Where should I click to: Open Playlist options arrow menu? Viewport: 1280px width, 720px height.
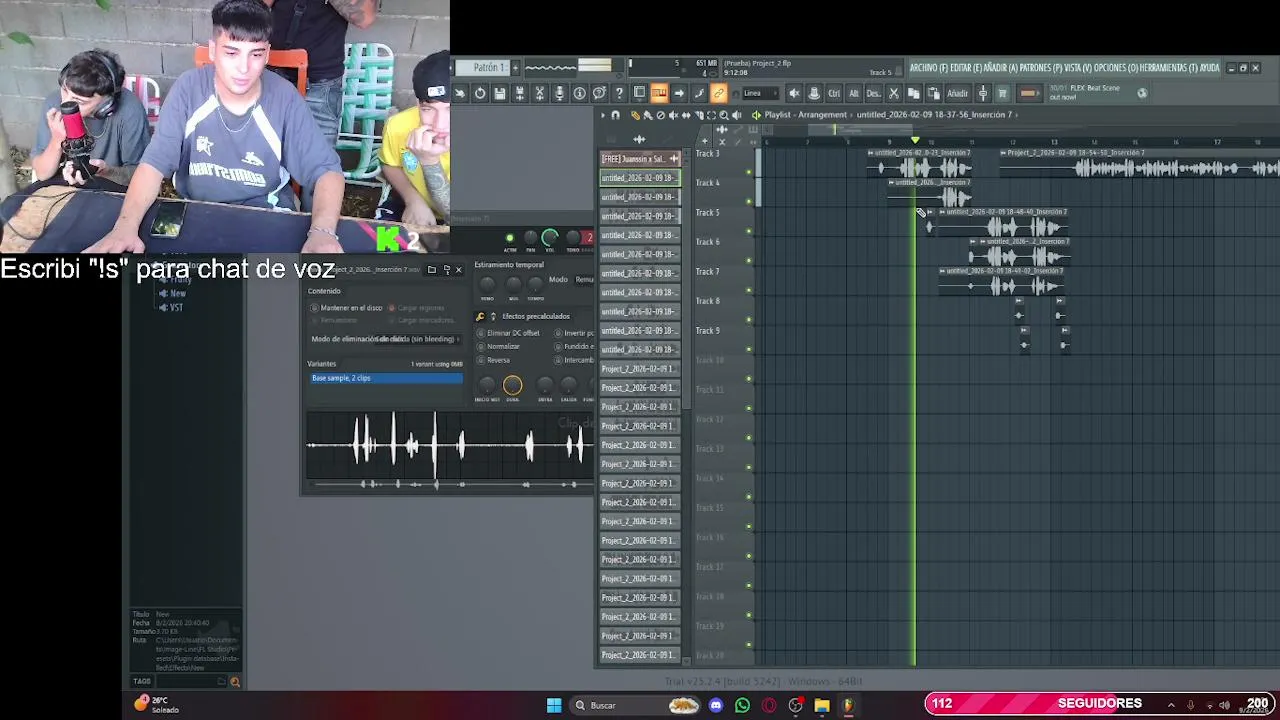click(x=603, y=115)
